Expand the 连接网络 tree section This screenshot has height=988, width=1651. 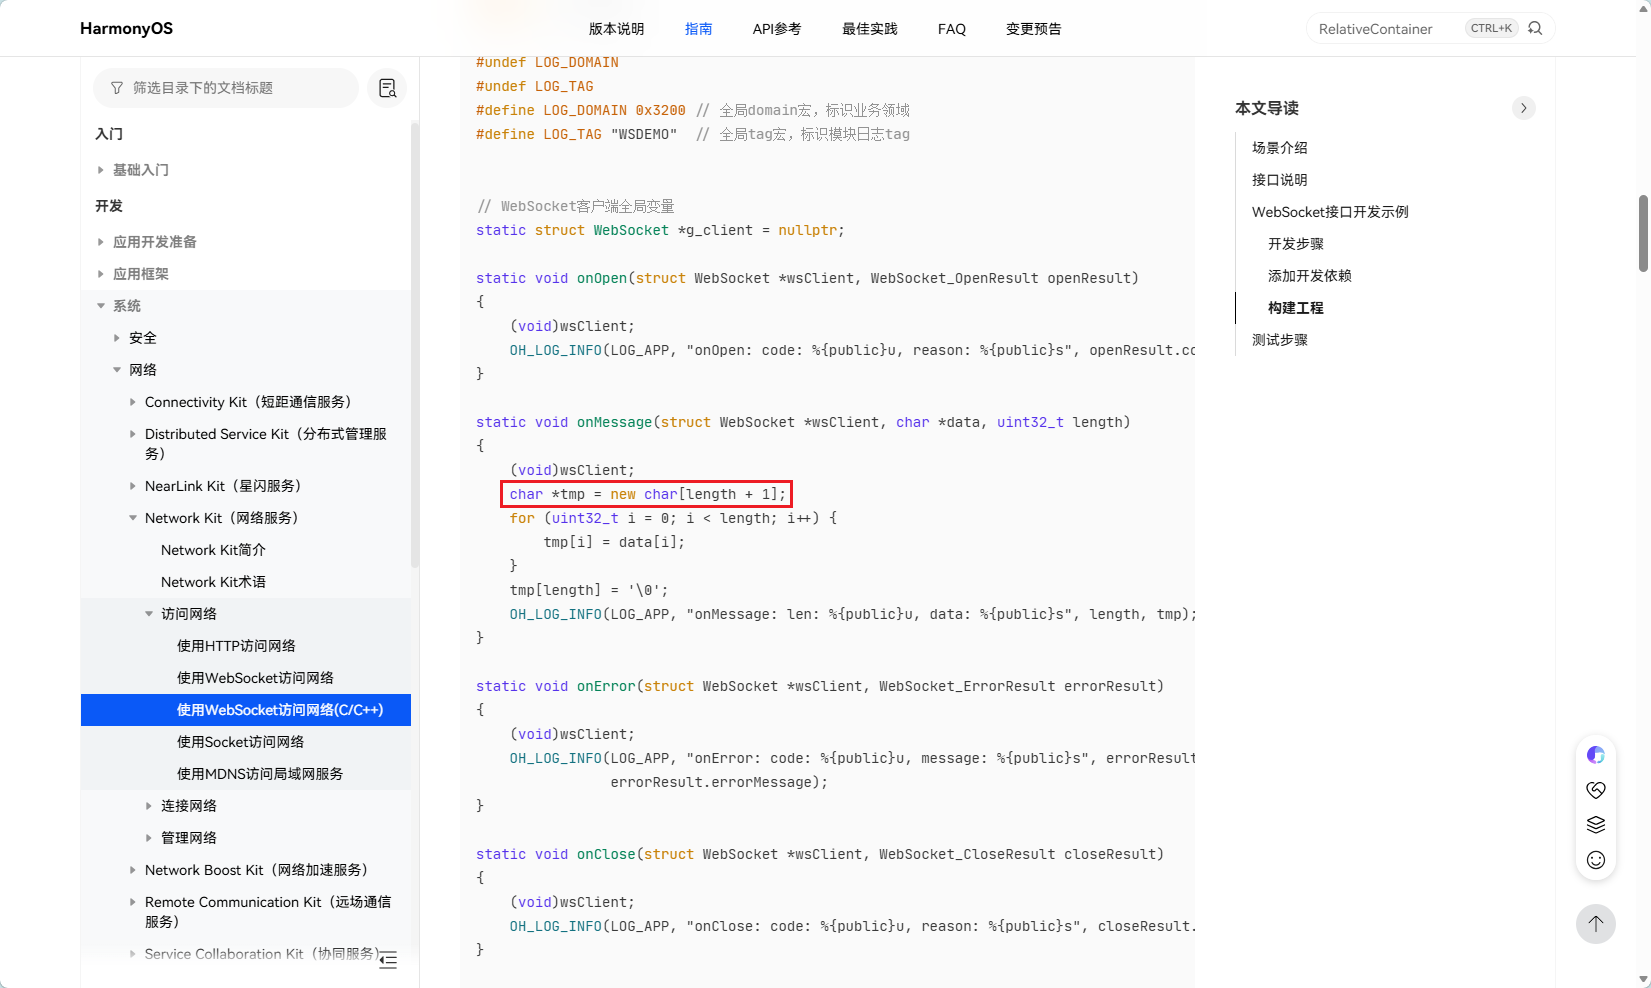click(149, 806)
